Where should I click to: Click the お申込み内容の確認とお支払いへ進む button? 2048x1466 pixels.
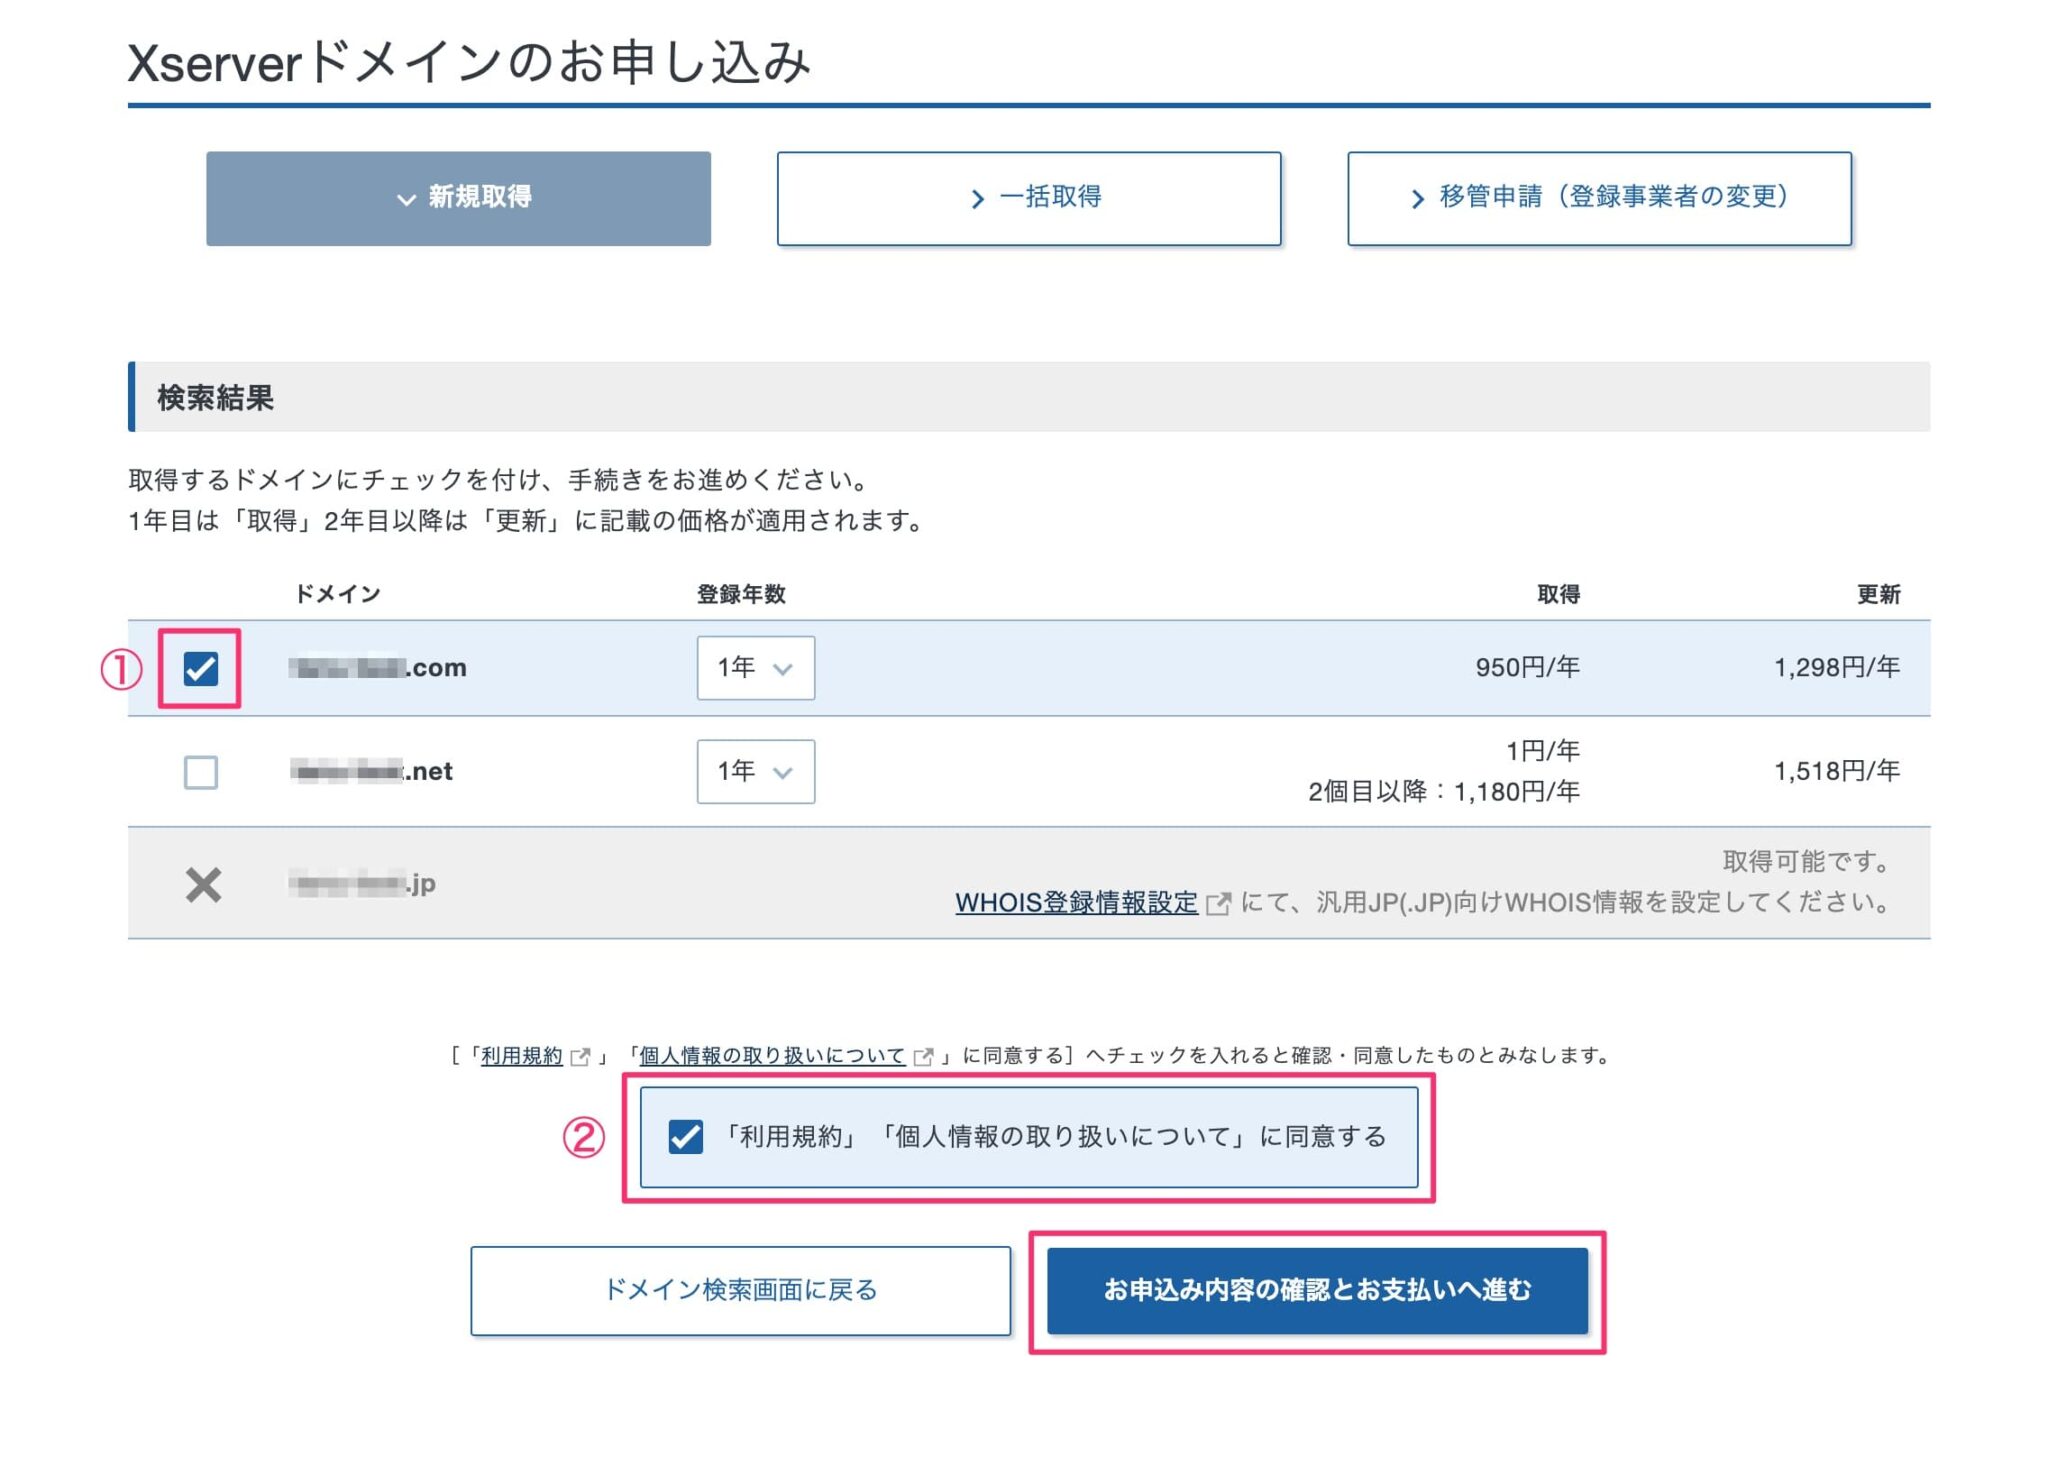[1317, 1290]
